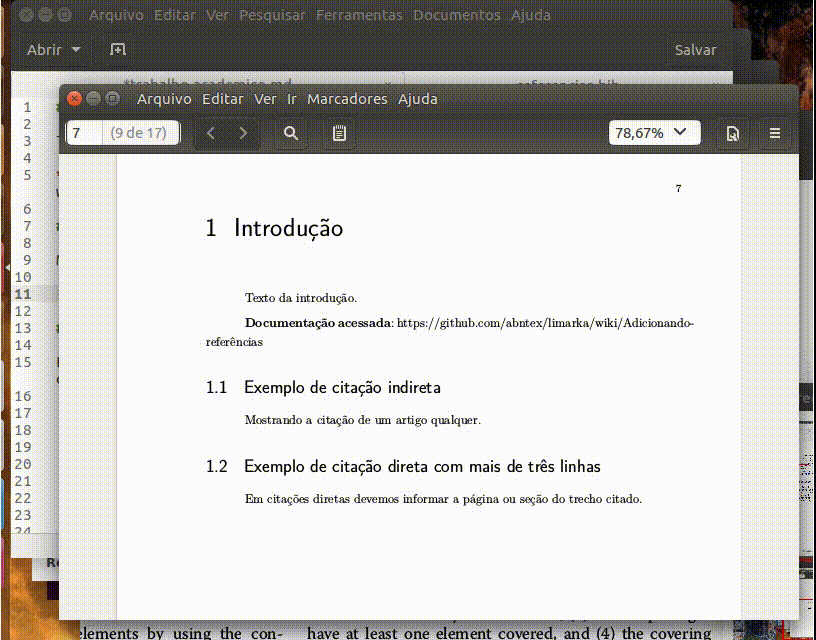This screenshot has height=640, width=816.
Task: Open Documentos menu in text editor
Action: pos(456,15)
